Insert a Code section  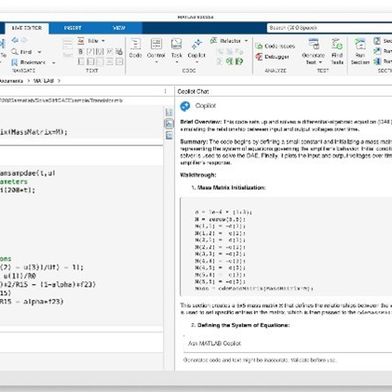tap(135, 49)
